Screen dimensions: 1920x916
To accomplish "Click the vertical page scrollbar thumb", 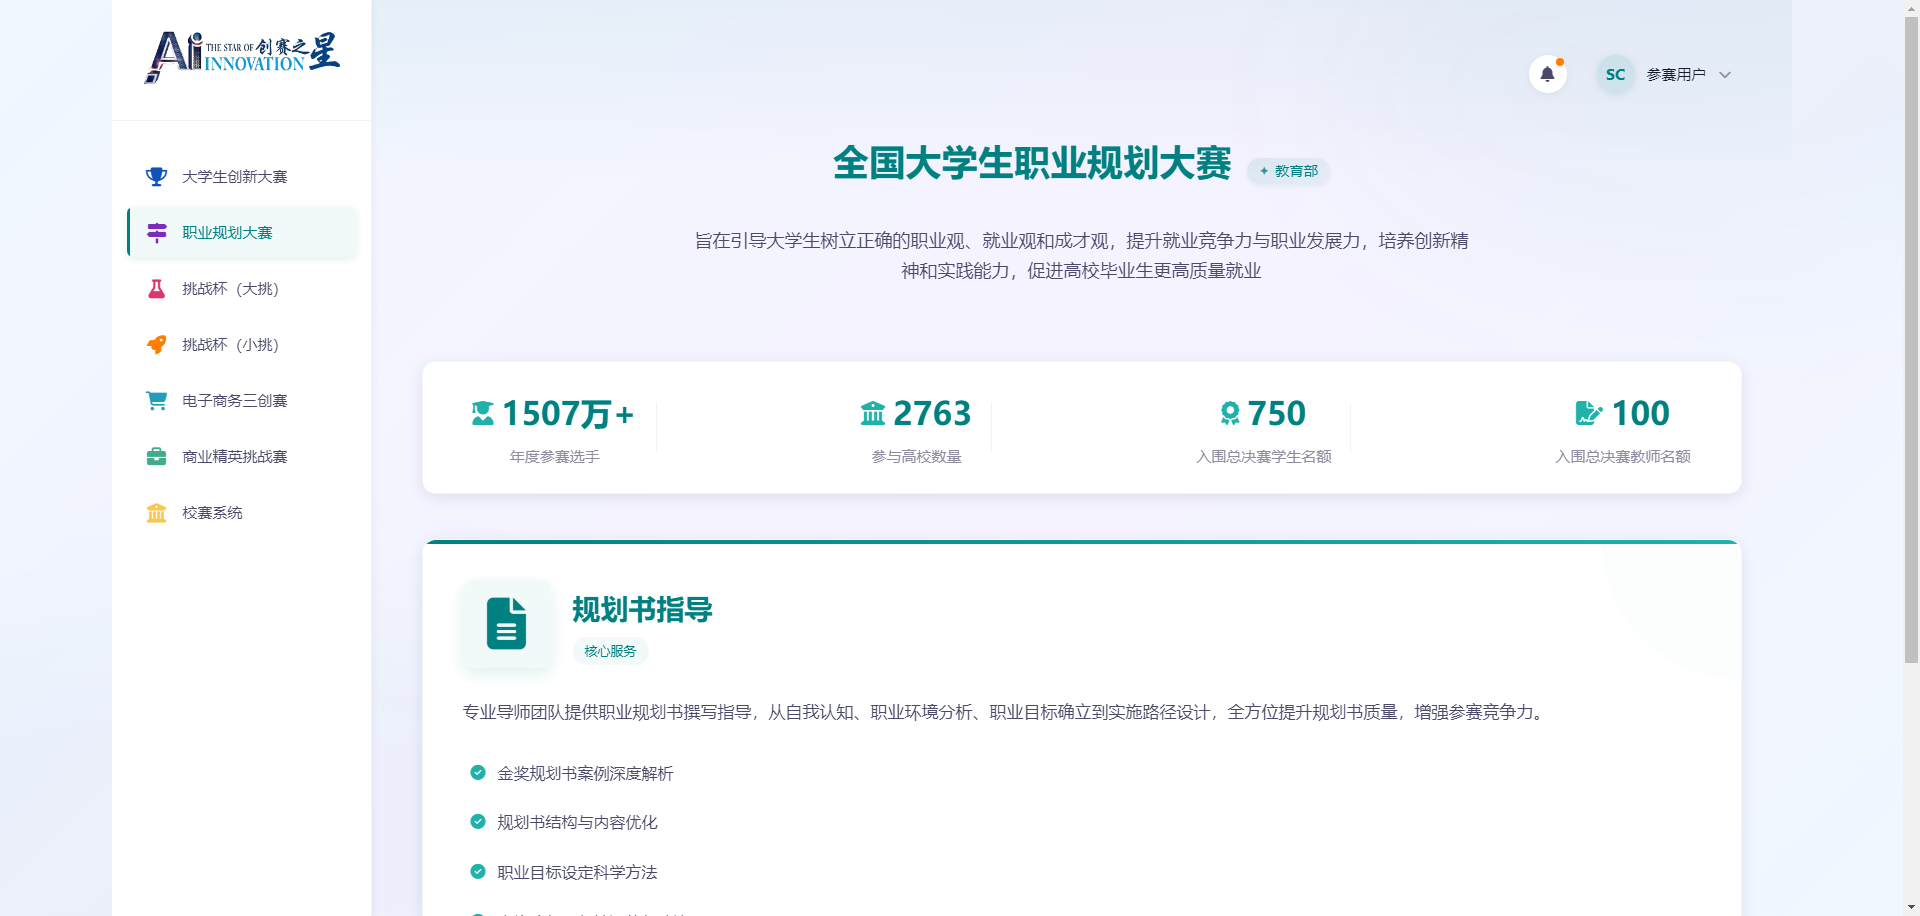I will tap(1911, 340).
